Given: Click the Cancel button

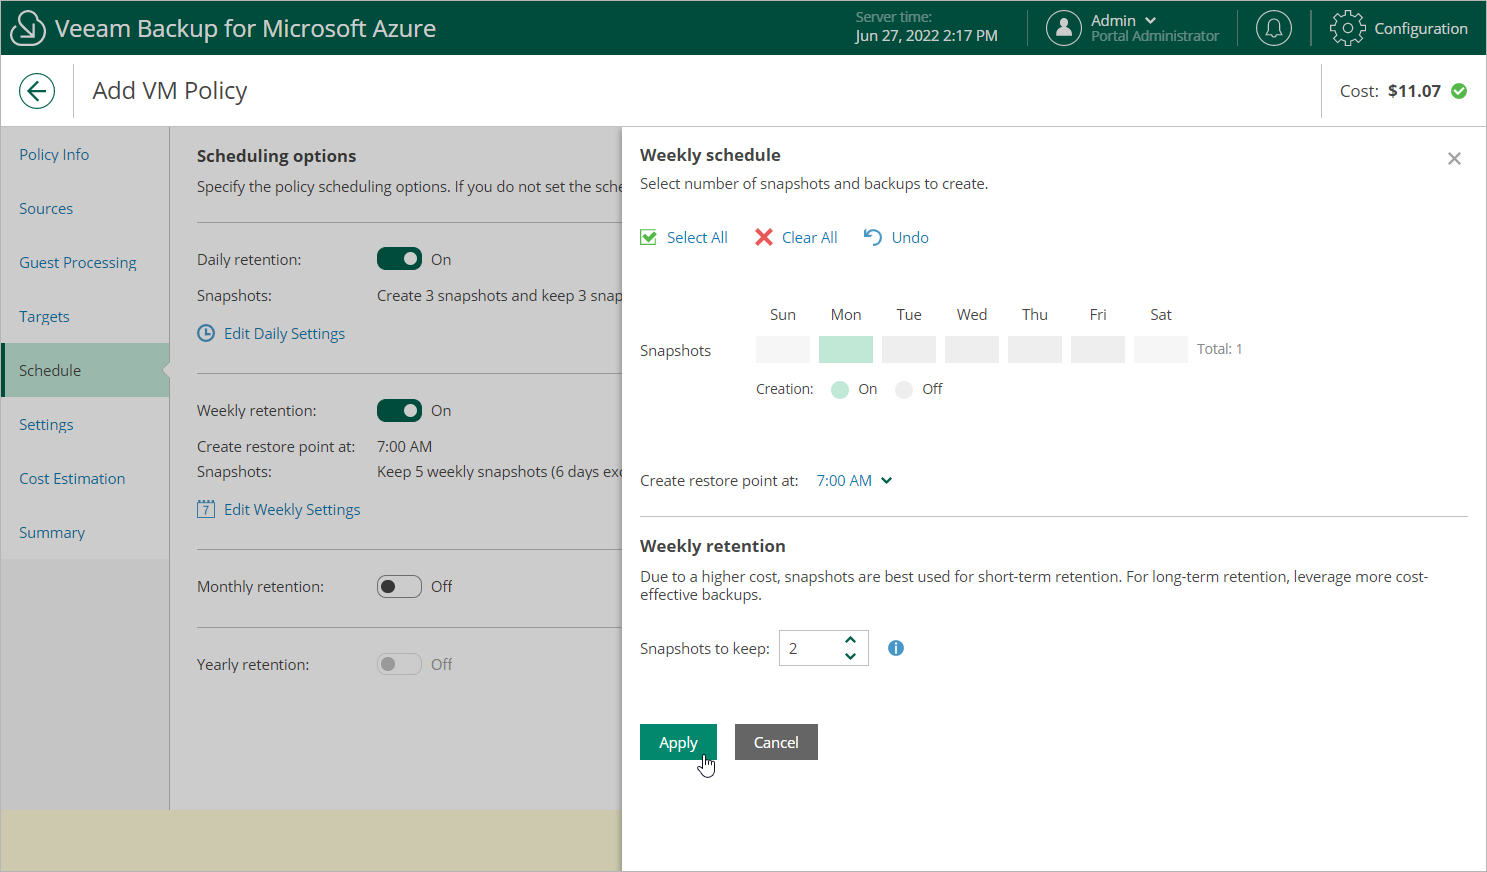Looking at the screenshot, I should click(x=776, y=742).
